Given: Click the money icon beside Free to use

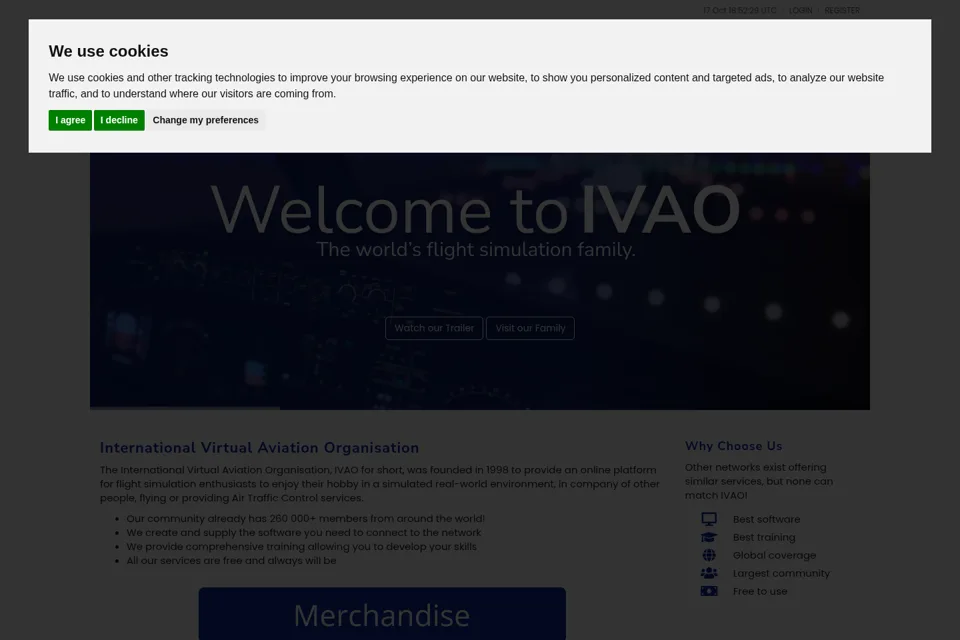Looking at the screenshot, I should coord(709,592).
